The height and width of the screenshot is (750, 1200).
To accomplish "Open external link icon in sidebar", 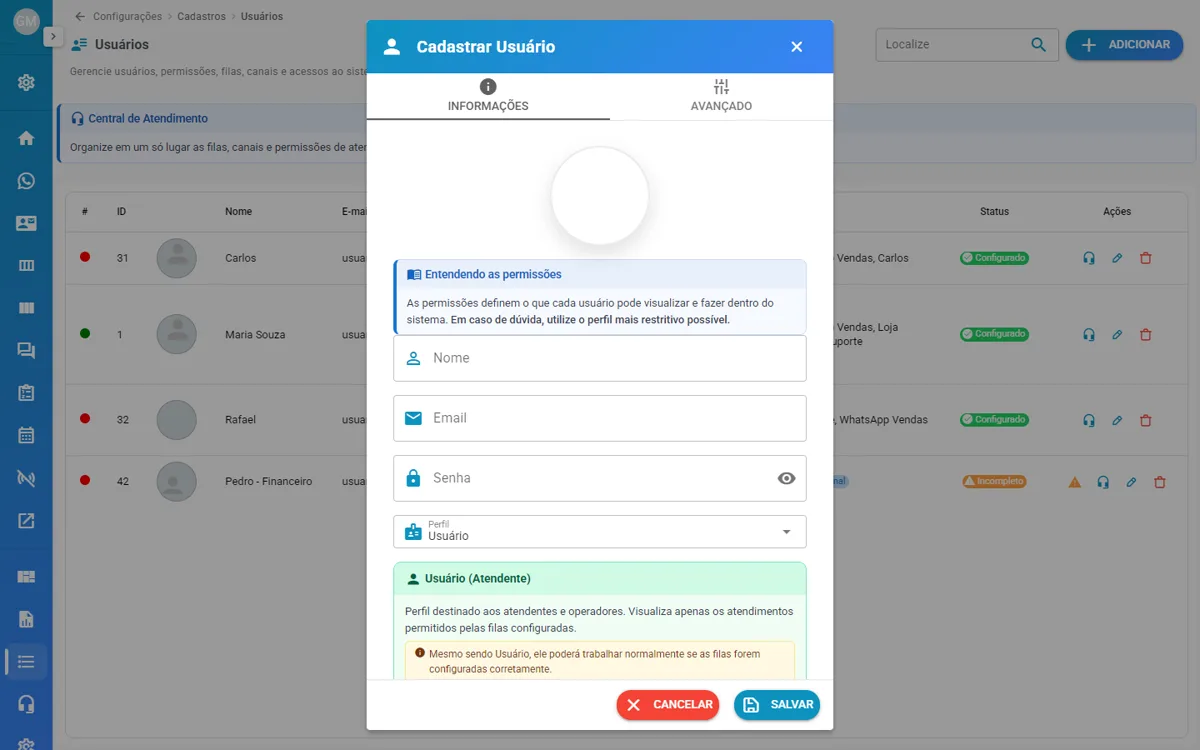I will (x=26, y=520).
